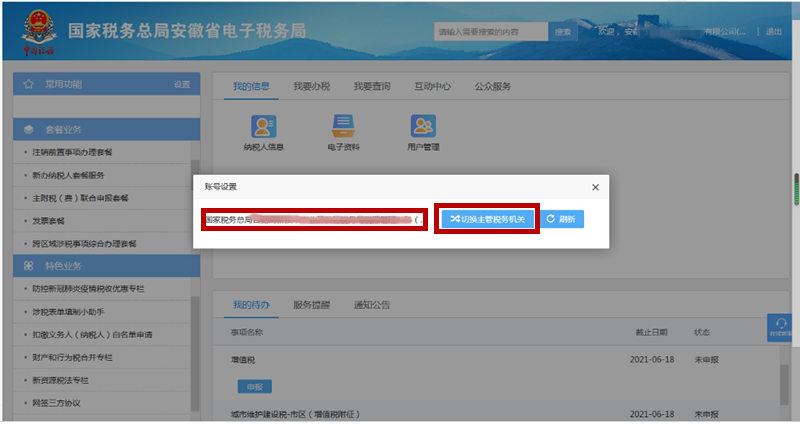Click the 增值税 row title
The height and width of the screenshot is (424, 800).
pyautogui.click(x=243, y=360)
